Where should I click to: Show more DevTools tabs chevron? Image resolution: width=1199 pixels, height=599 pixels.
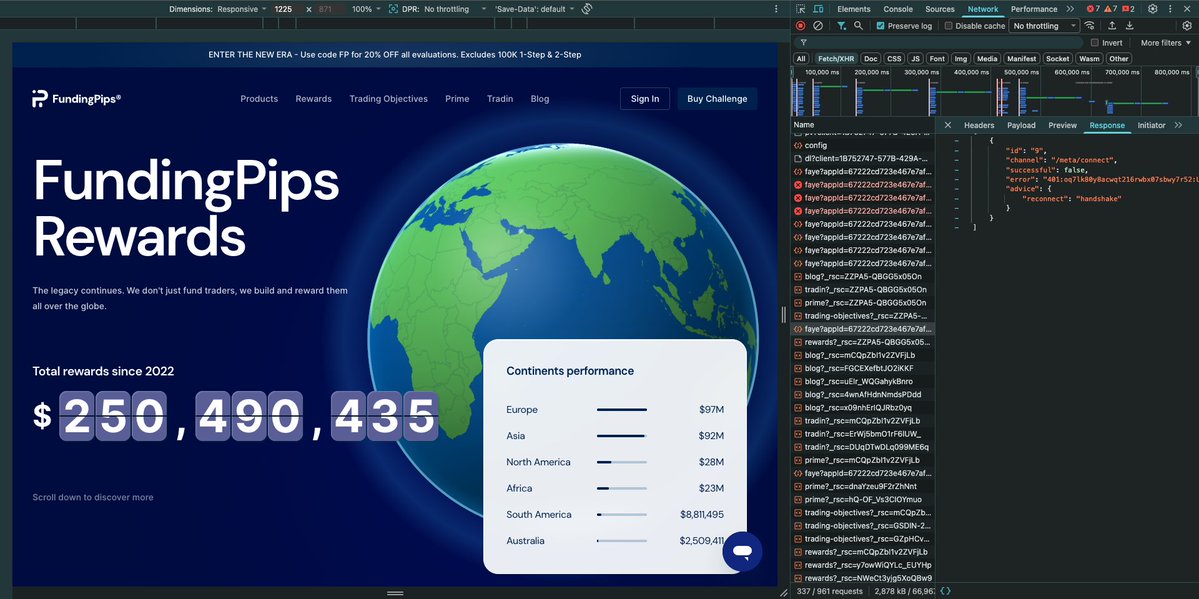(1071, 9)
